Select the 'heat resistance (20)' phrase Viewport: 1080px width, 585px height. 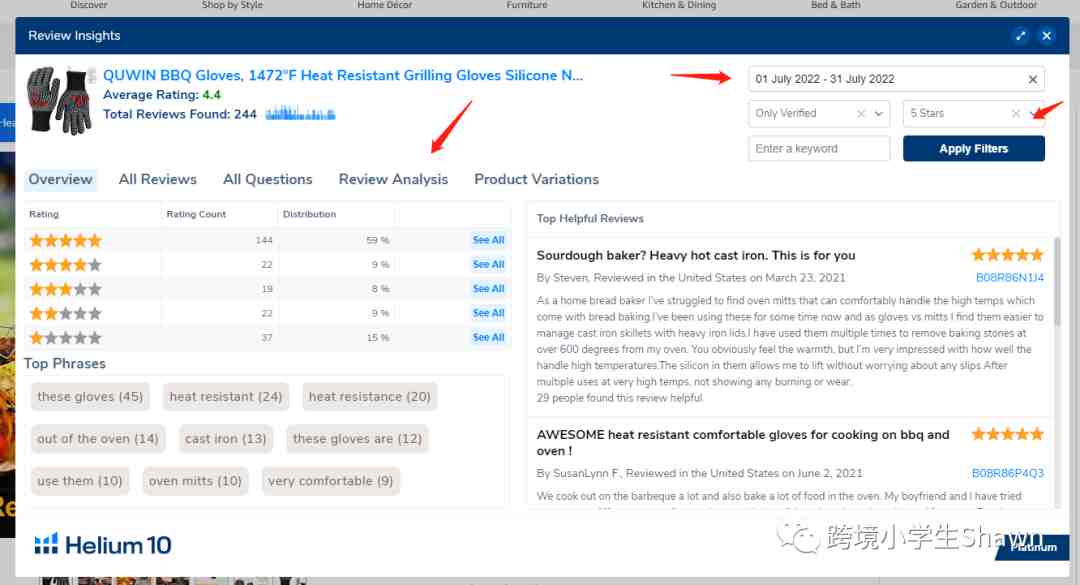[369, 397]
